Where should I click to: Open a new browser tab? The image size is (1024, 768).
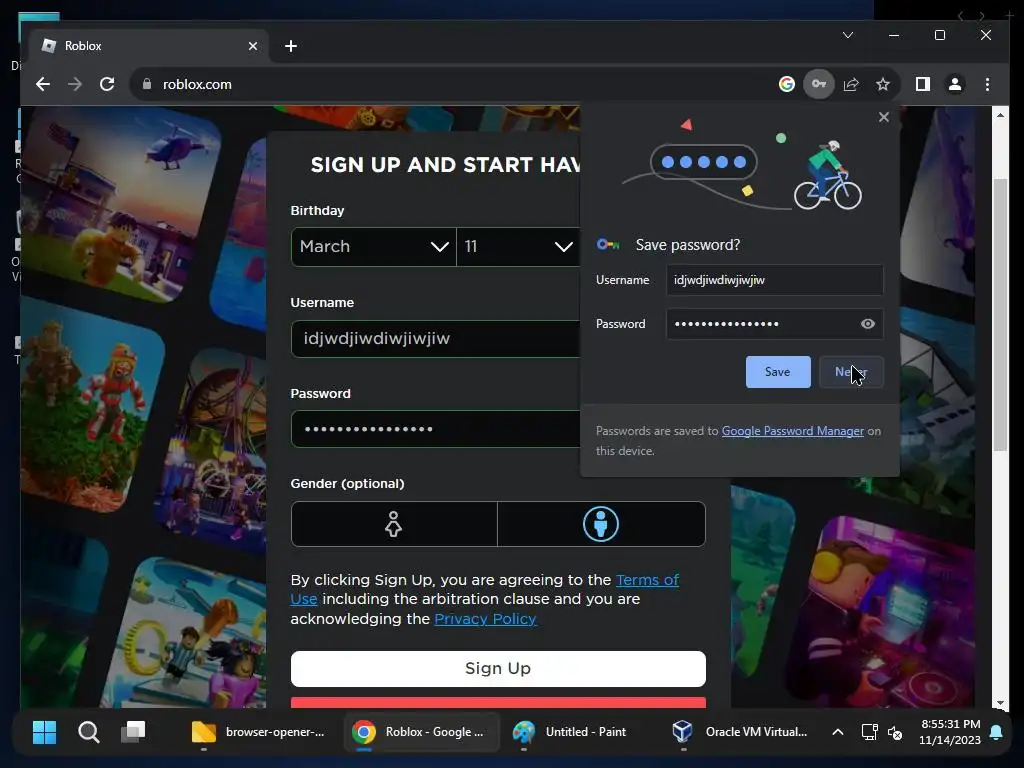point(291,46)
